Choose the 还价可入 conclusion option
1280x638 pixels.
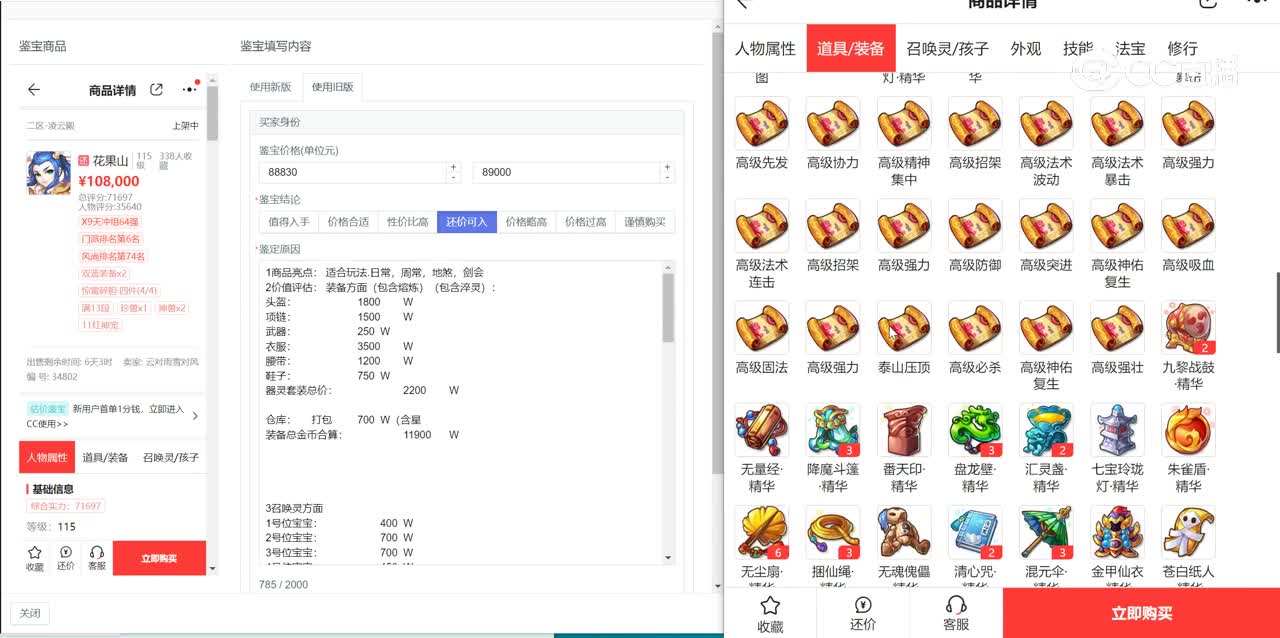[x=466, y=222]
